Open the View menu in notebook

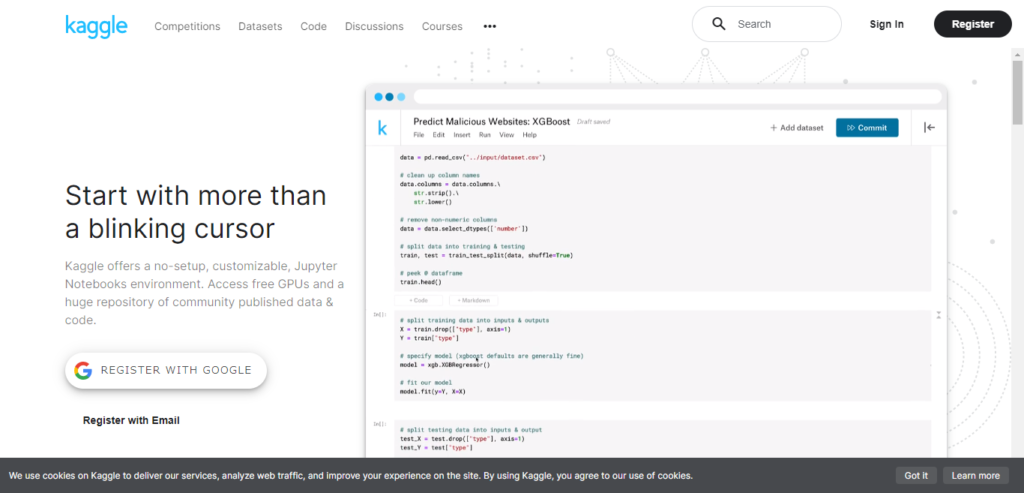pyautogui.click(x=507, y=135)
